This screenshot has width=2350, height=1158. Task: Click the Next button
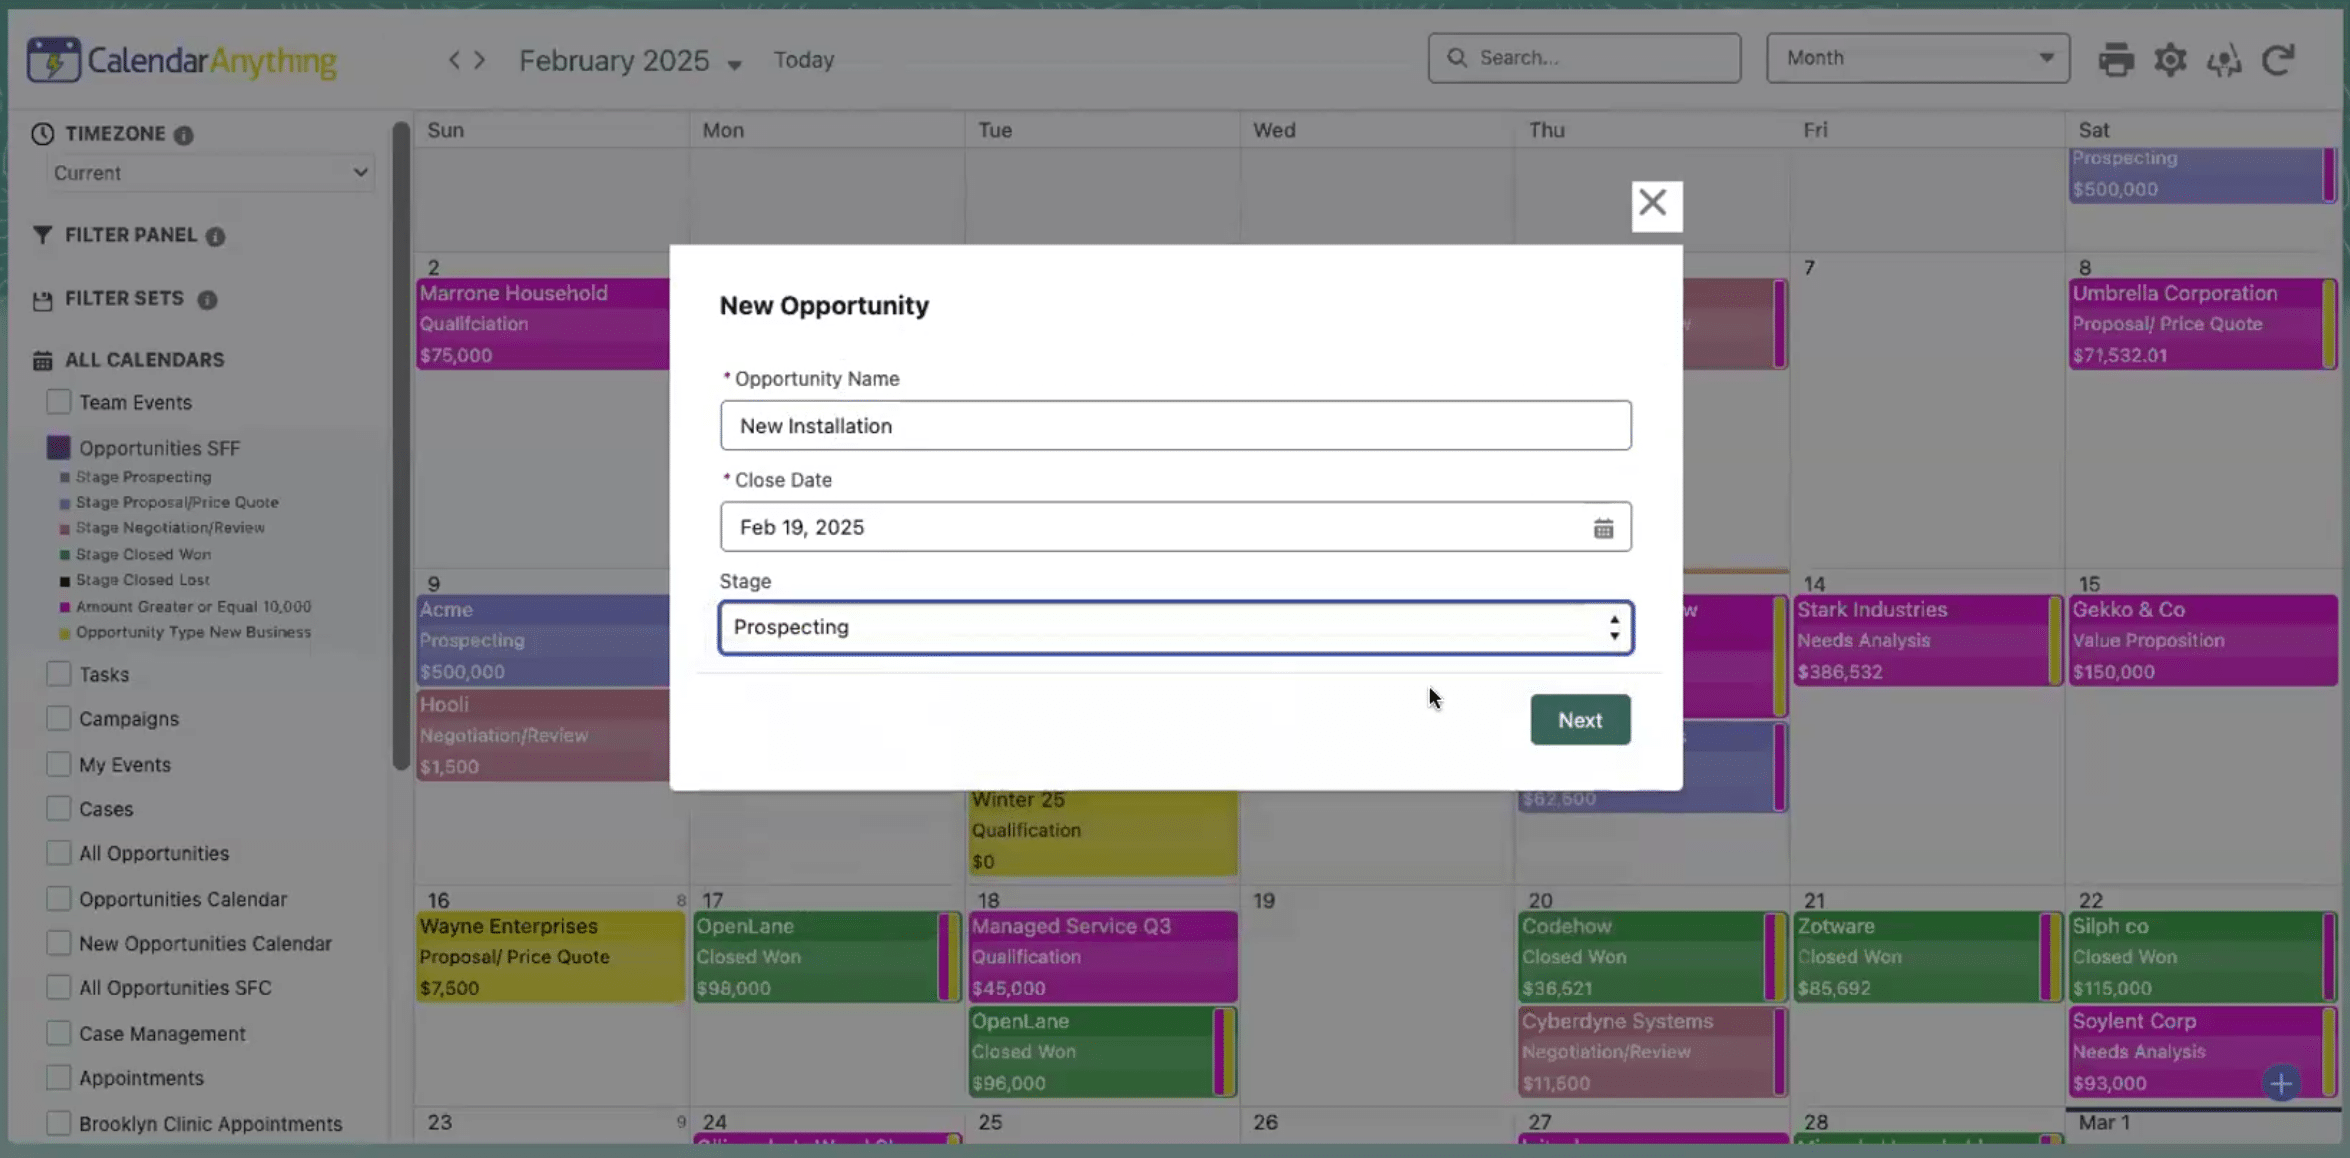[1580, 720]
